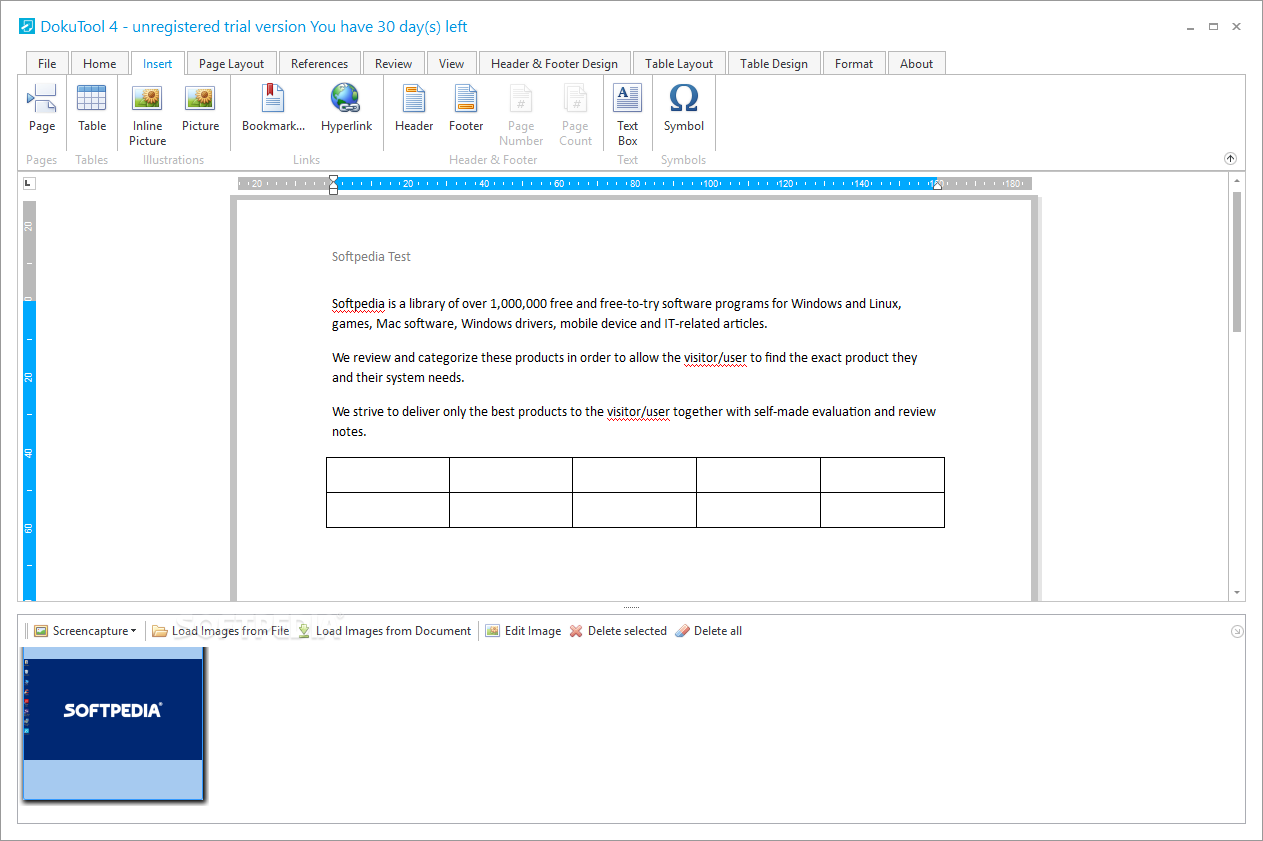Open Edit Image tool
The image size is (1263, 841).
[523, 631]
